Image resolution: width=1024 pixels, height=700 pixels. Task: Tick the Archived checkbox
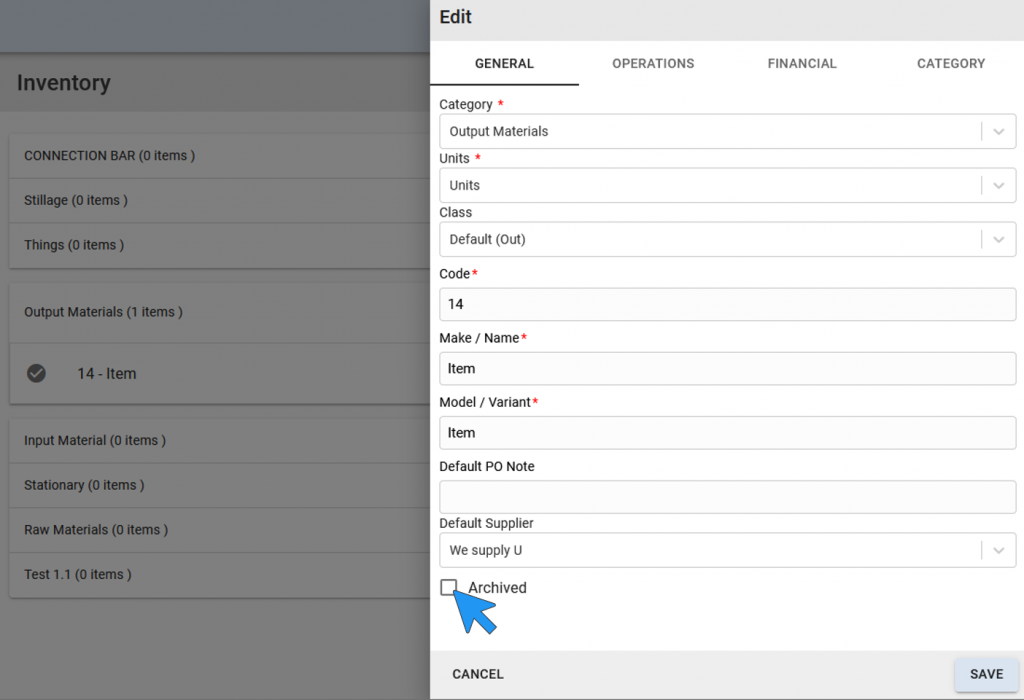point(449,587)
